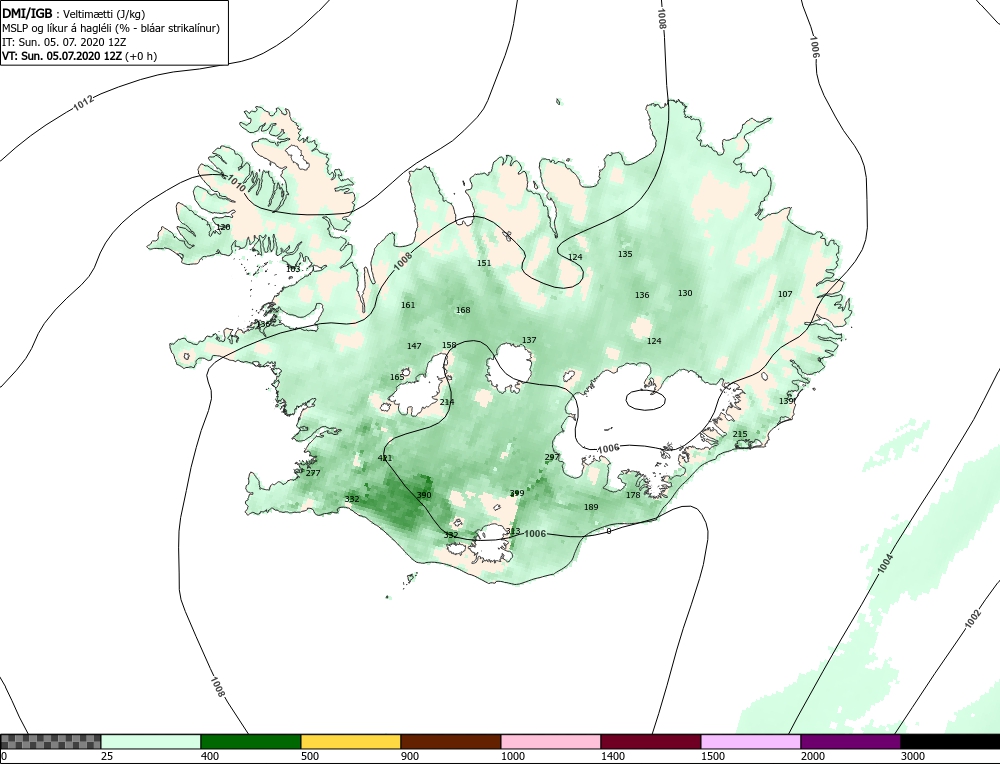Click the light green 25–400 legend swatch
Image resolution: width=1000 pixels, height=764 pixels.
(x=151, y=741)
